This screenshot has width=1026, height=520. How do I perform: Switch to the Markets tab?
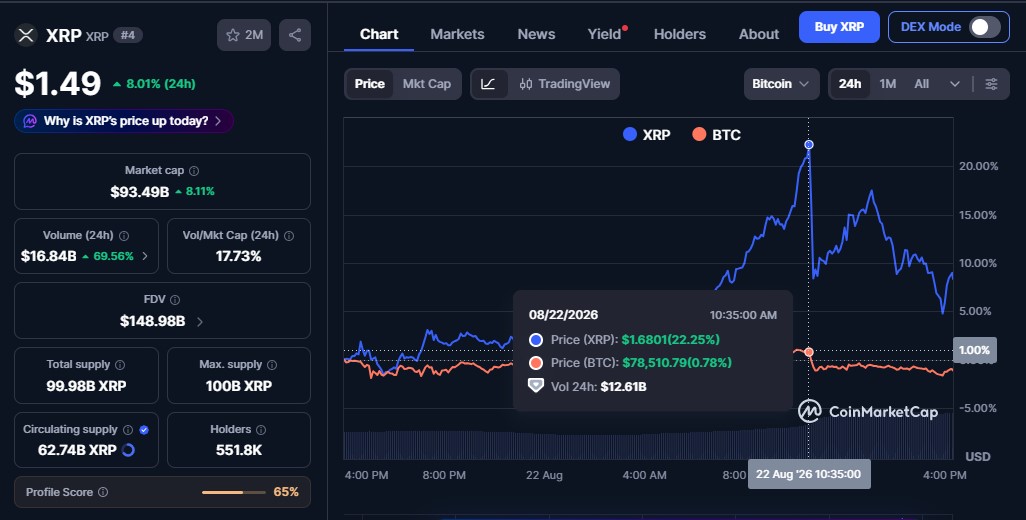pyautogui.click(x=457, y=34)
